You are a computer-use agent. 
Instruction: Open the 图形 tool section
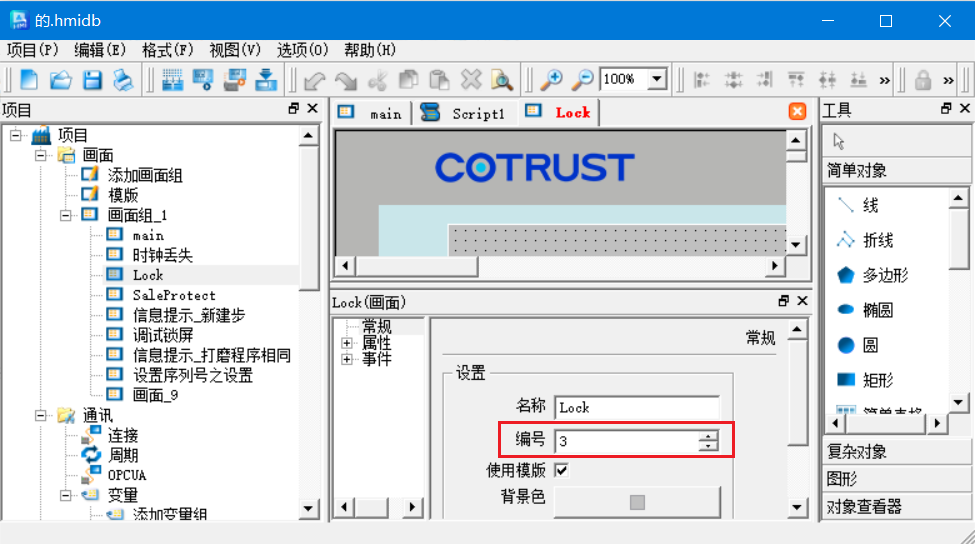tap(895, 479)
